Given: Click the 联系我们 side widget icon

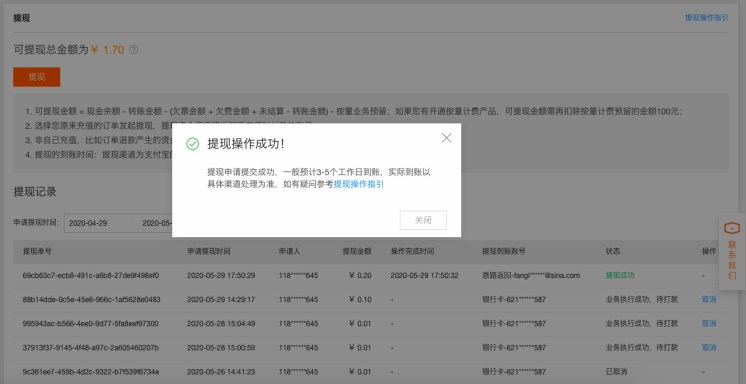Looking at the screenshot, I should (732, 228).
